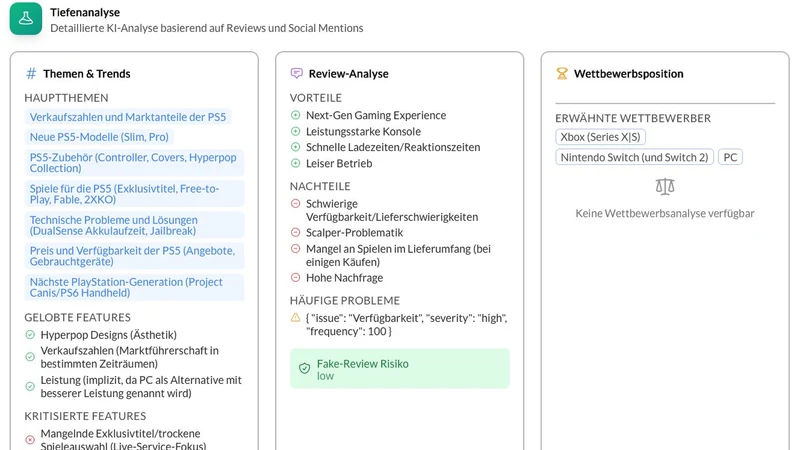This screenshot has width=800, height=450.
Task: Click the GELOBTE FEATURES section label
Action: (78, 317)
